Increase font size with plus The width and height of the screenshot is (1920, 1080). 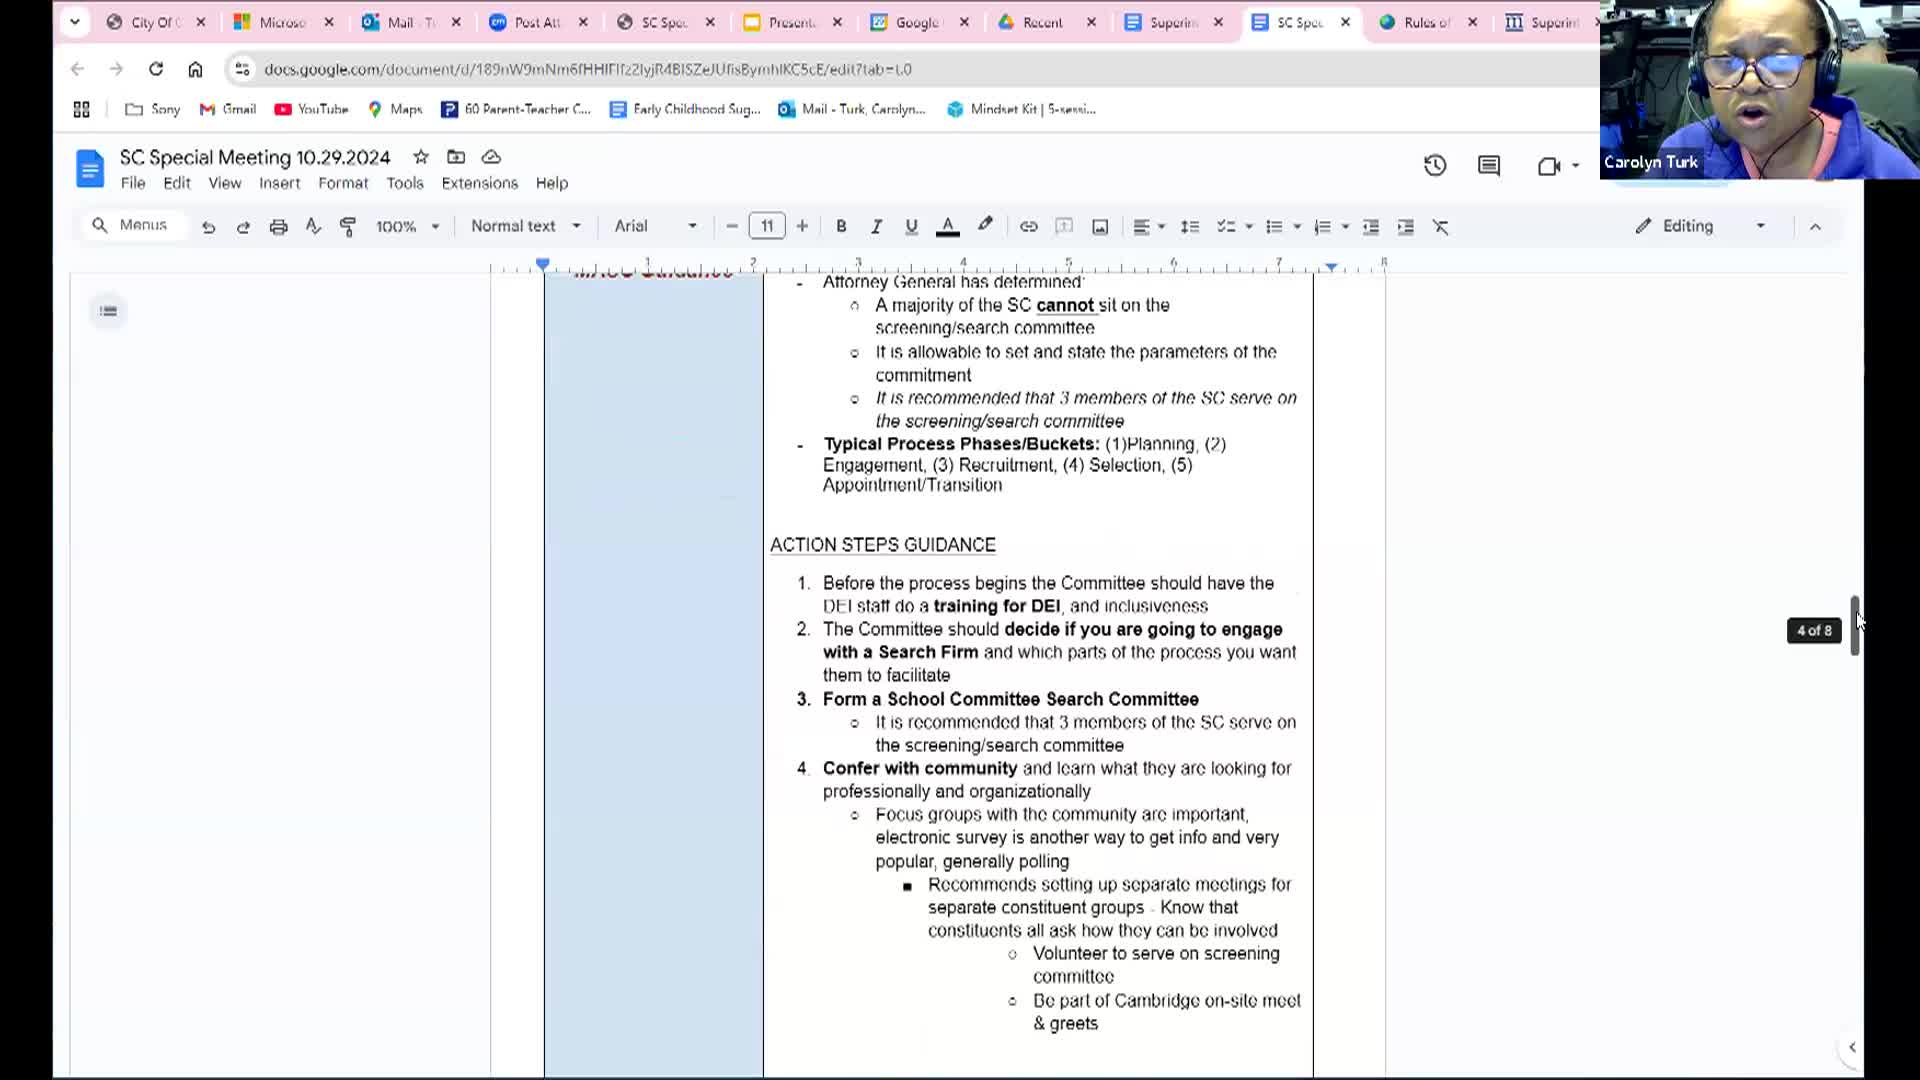802,227
